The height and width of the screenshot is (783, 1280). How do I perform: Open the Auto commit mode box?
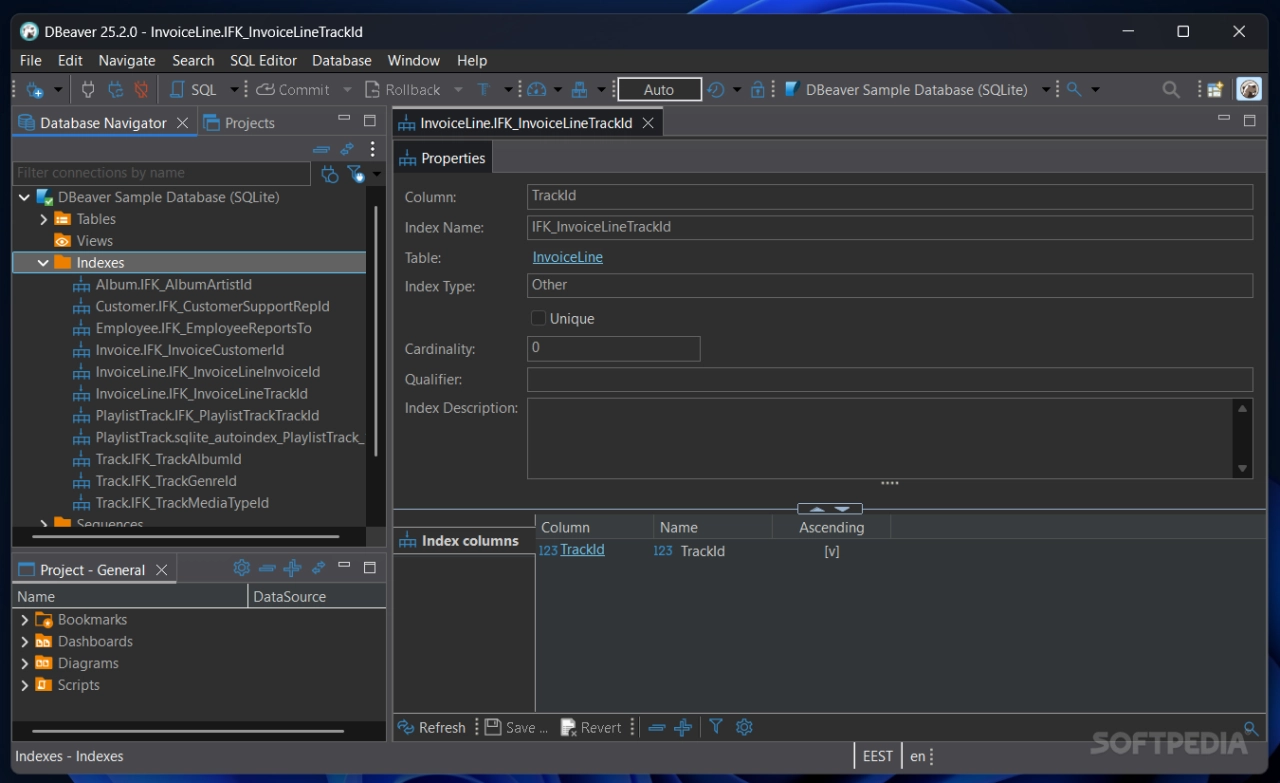(x=659, y=90)
